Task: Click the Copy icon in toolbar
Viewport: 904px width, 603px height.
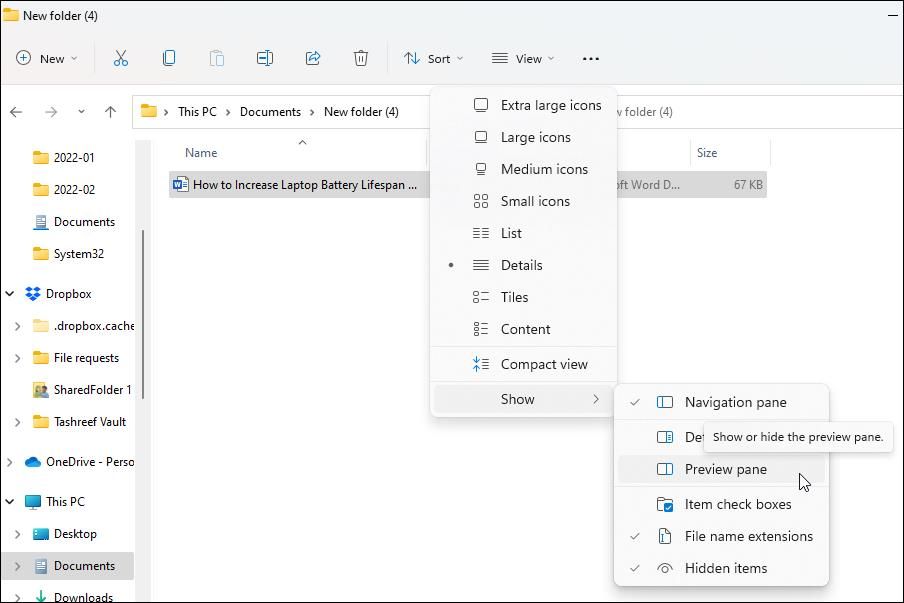Action: (x=169, y=58)
